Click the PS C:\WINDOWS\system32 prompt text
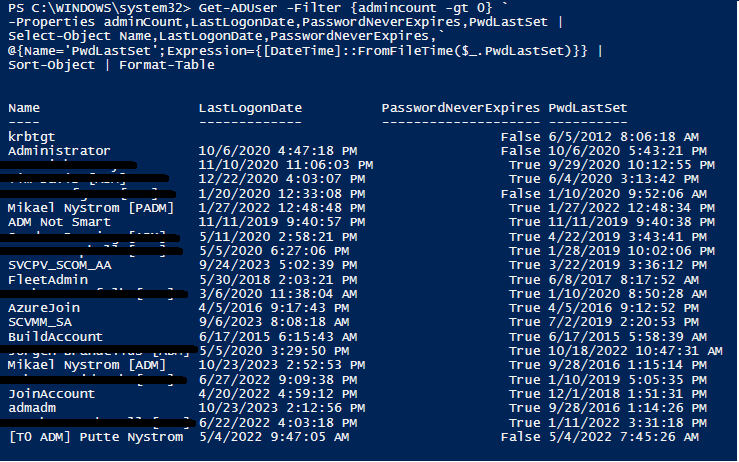The width and height of the screenshot is (739, 462). coord(92,9)
